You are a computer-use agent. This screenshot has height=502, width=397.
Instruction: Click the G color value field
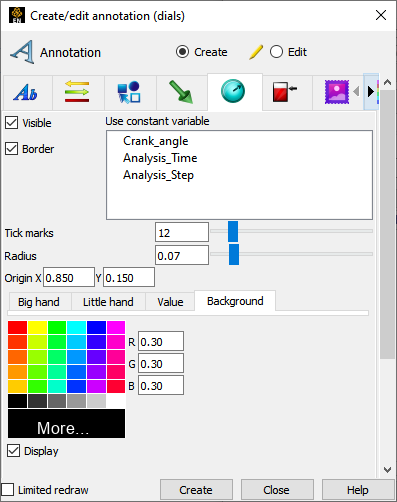(161, 363)
